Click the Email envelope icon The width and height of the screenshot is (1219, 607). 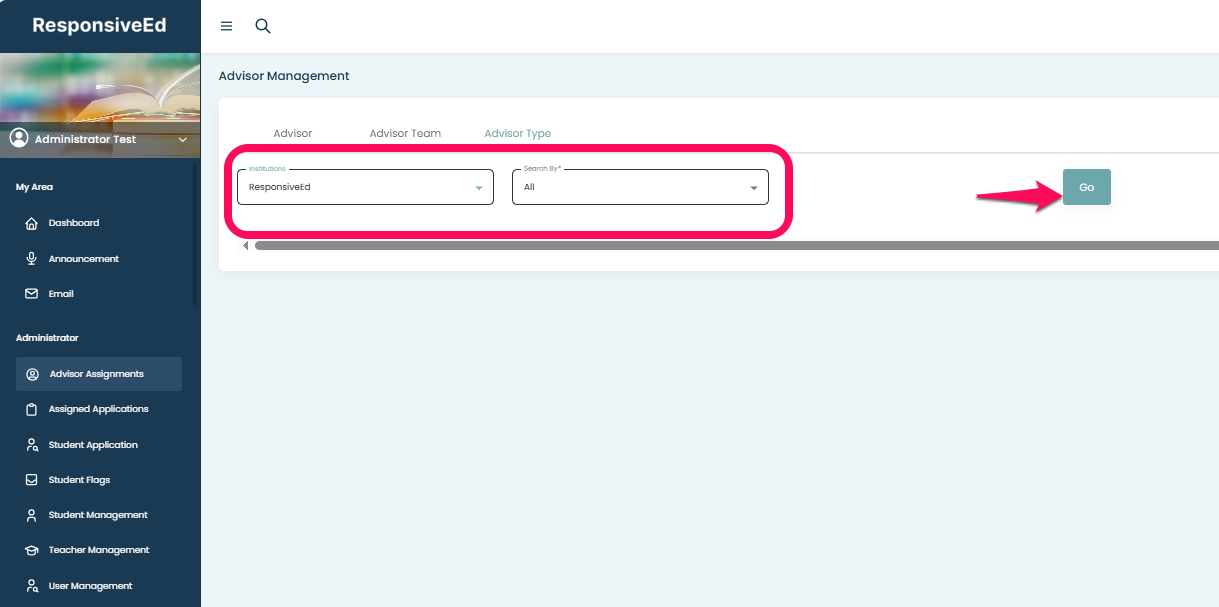click(x=31, y=294)
